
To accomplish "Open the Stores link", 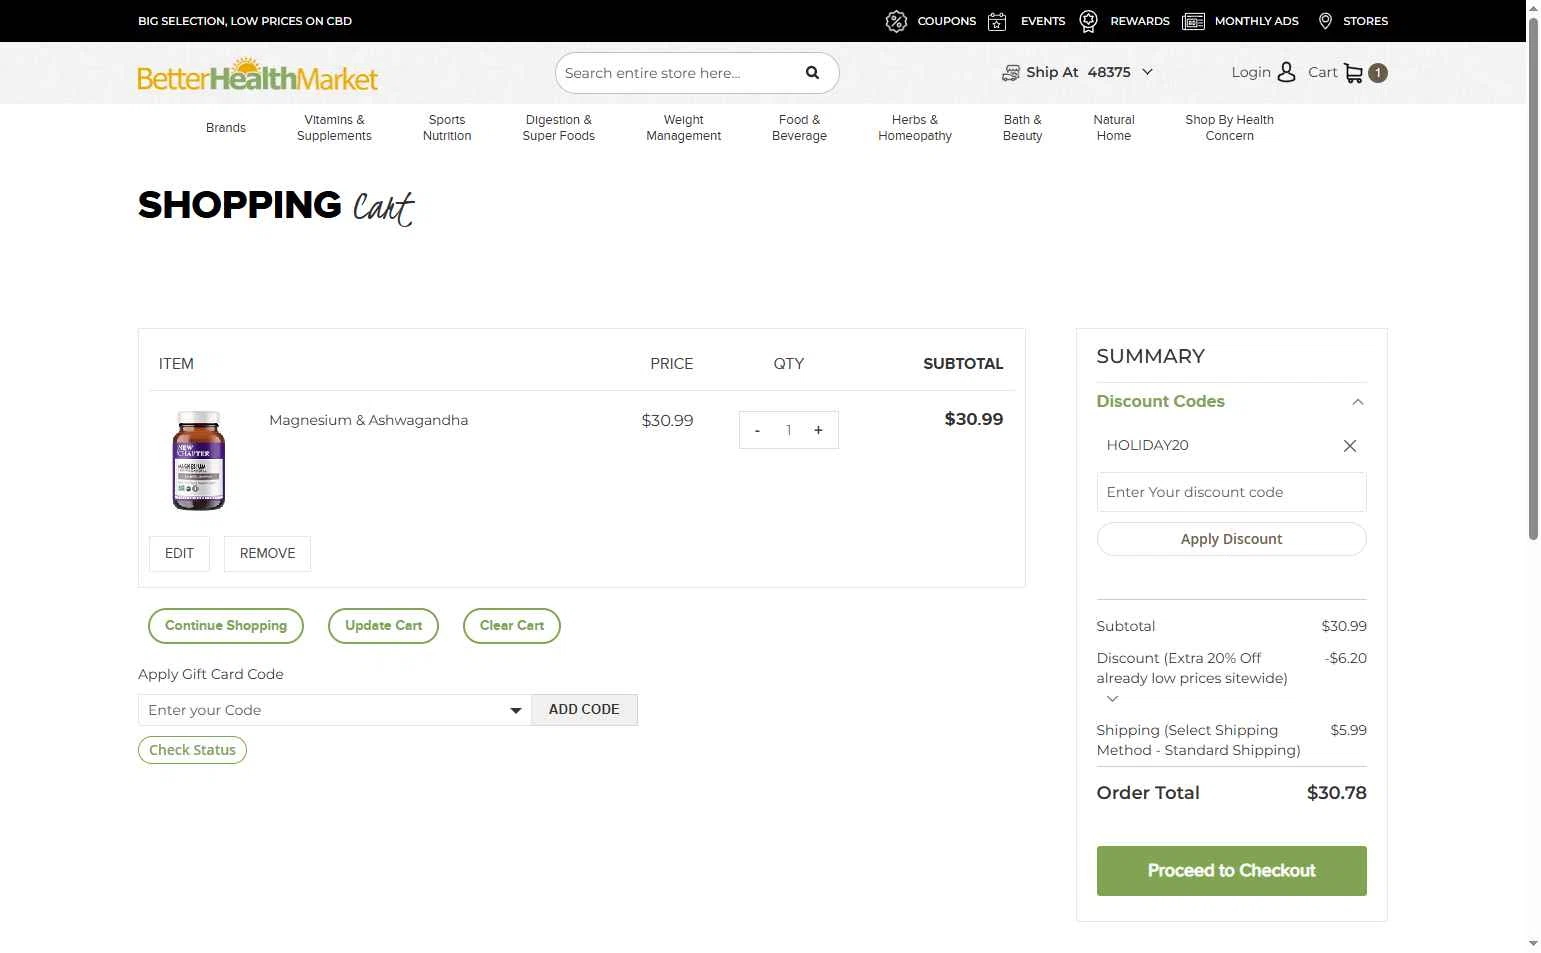I will pos(1366,21).
